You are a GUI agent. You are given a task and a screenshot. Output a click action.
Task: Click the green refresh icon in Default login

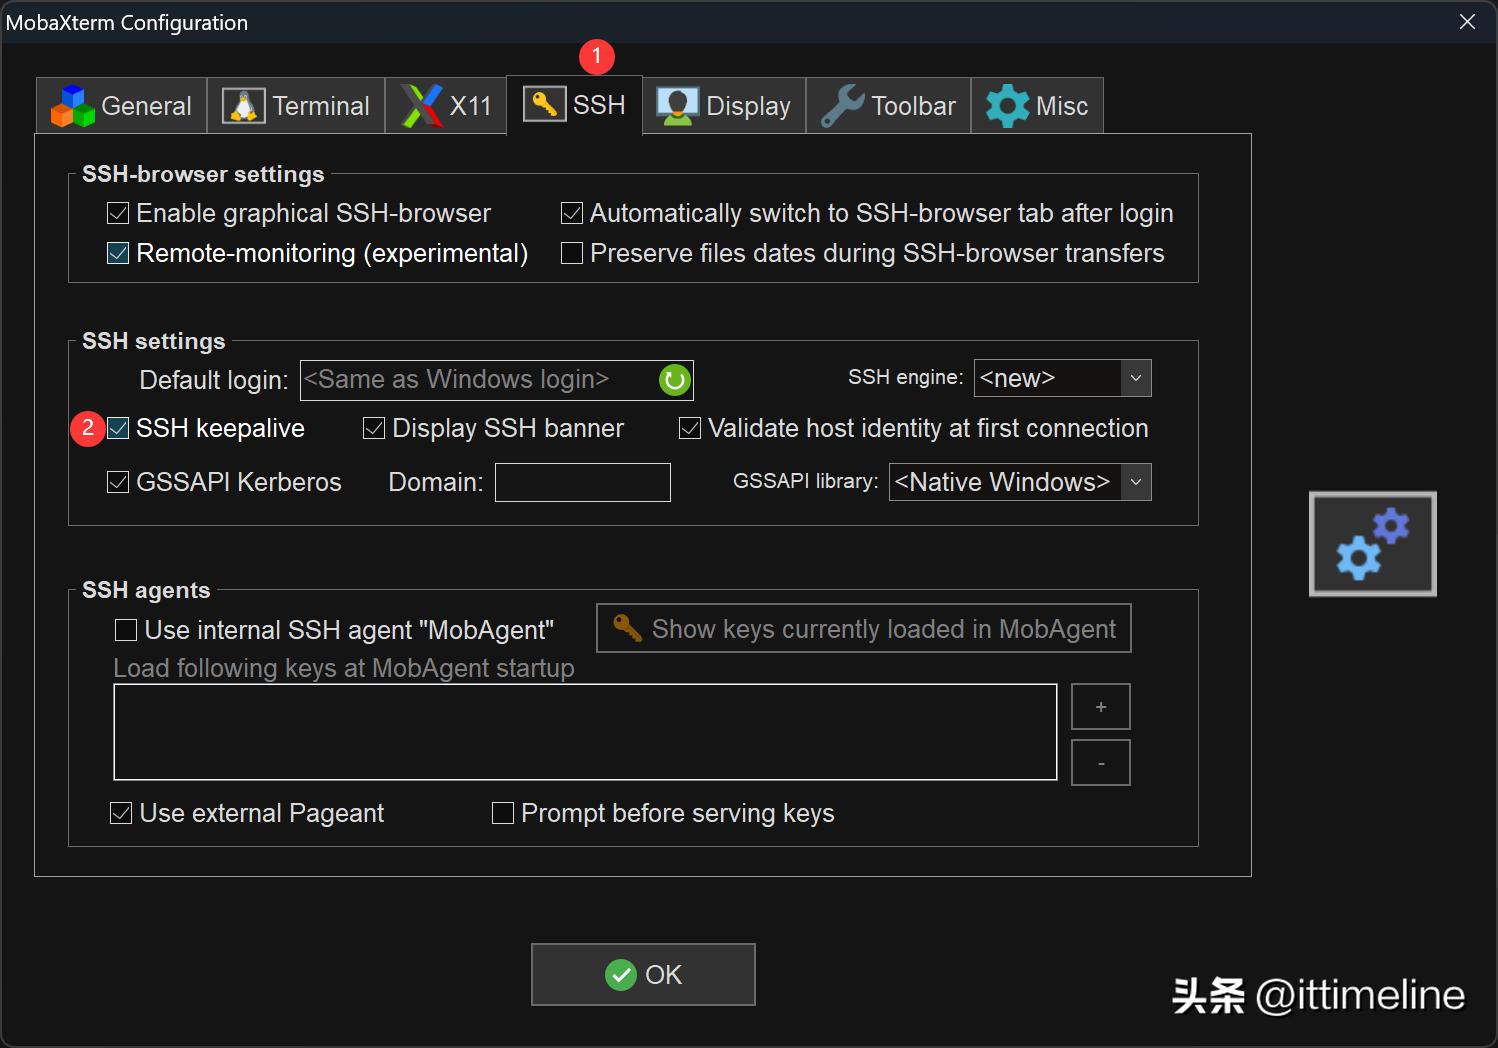point(675,380)
